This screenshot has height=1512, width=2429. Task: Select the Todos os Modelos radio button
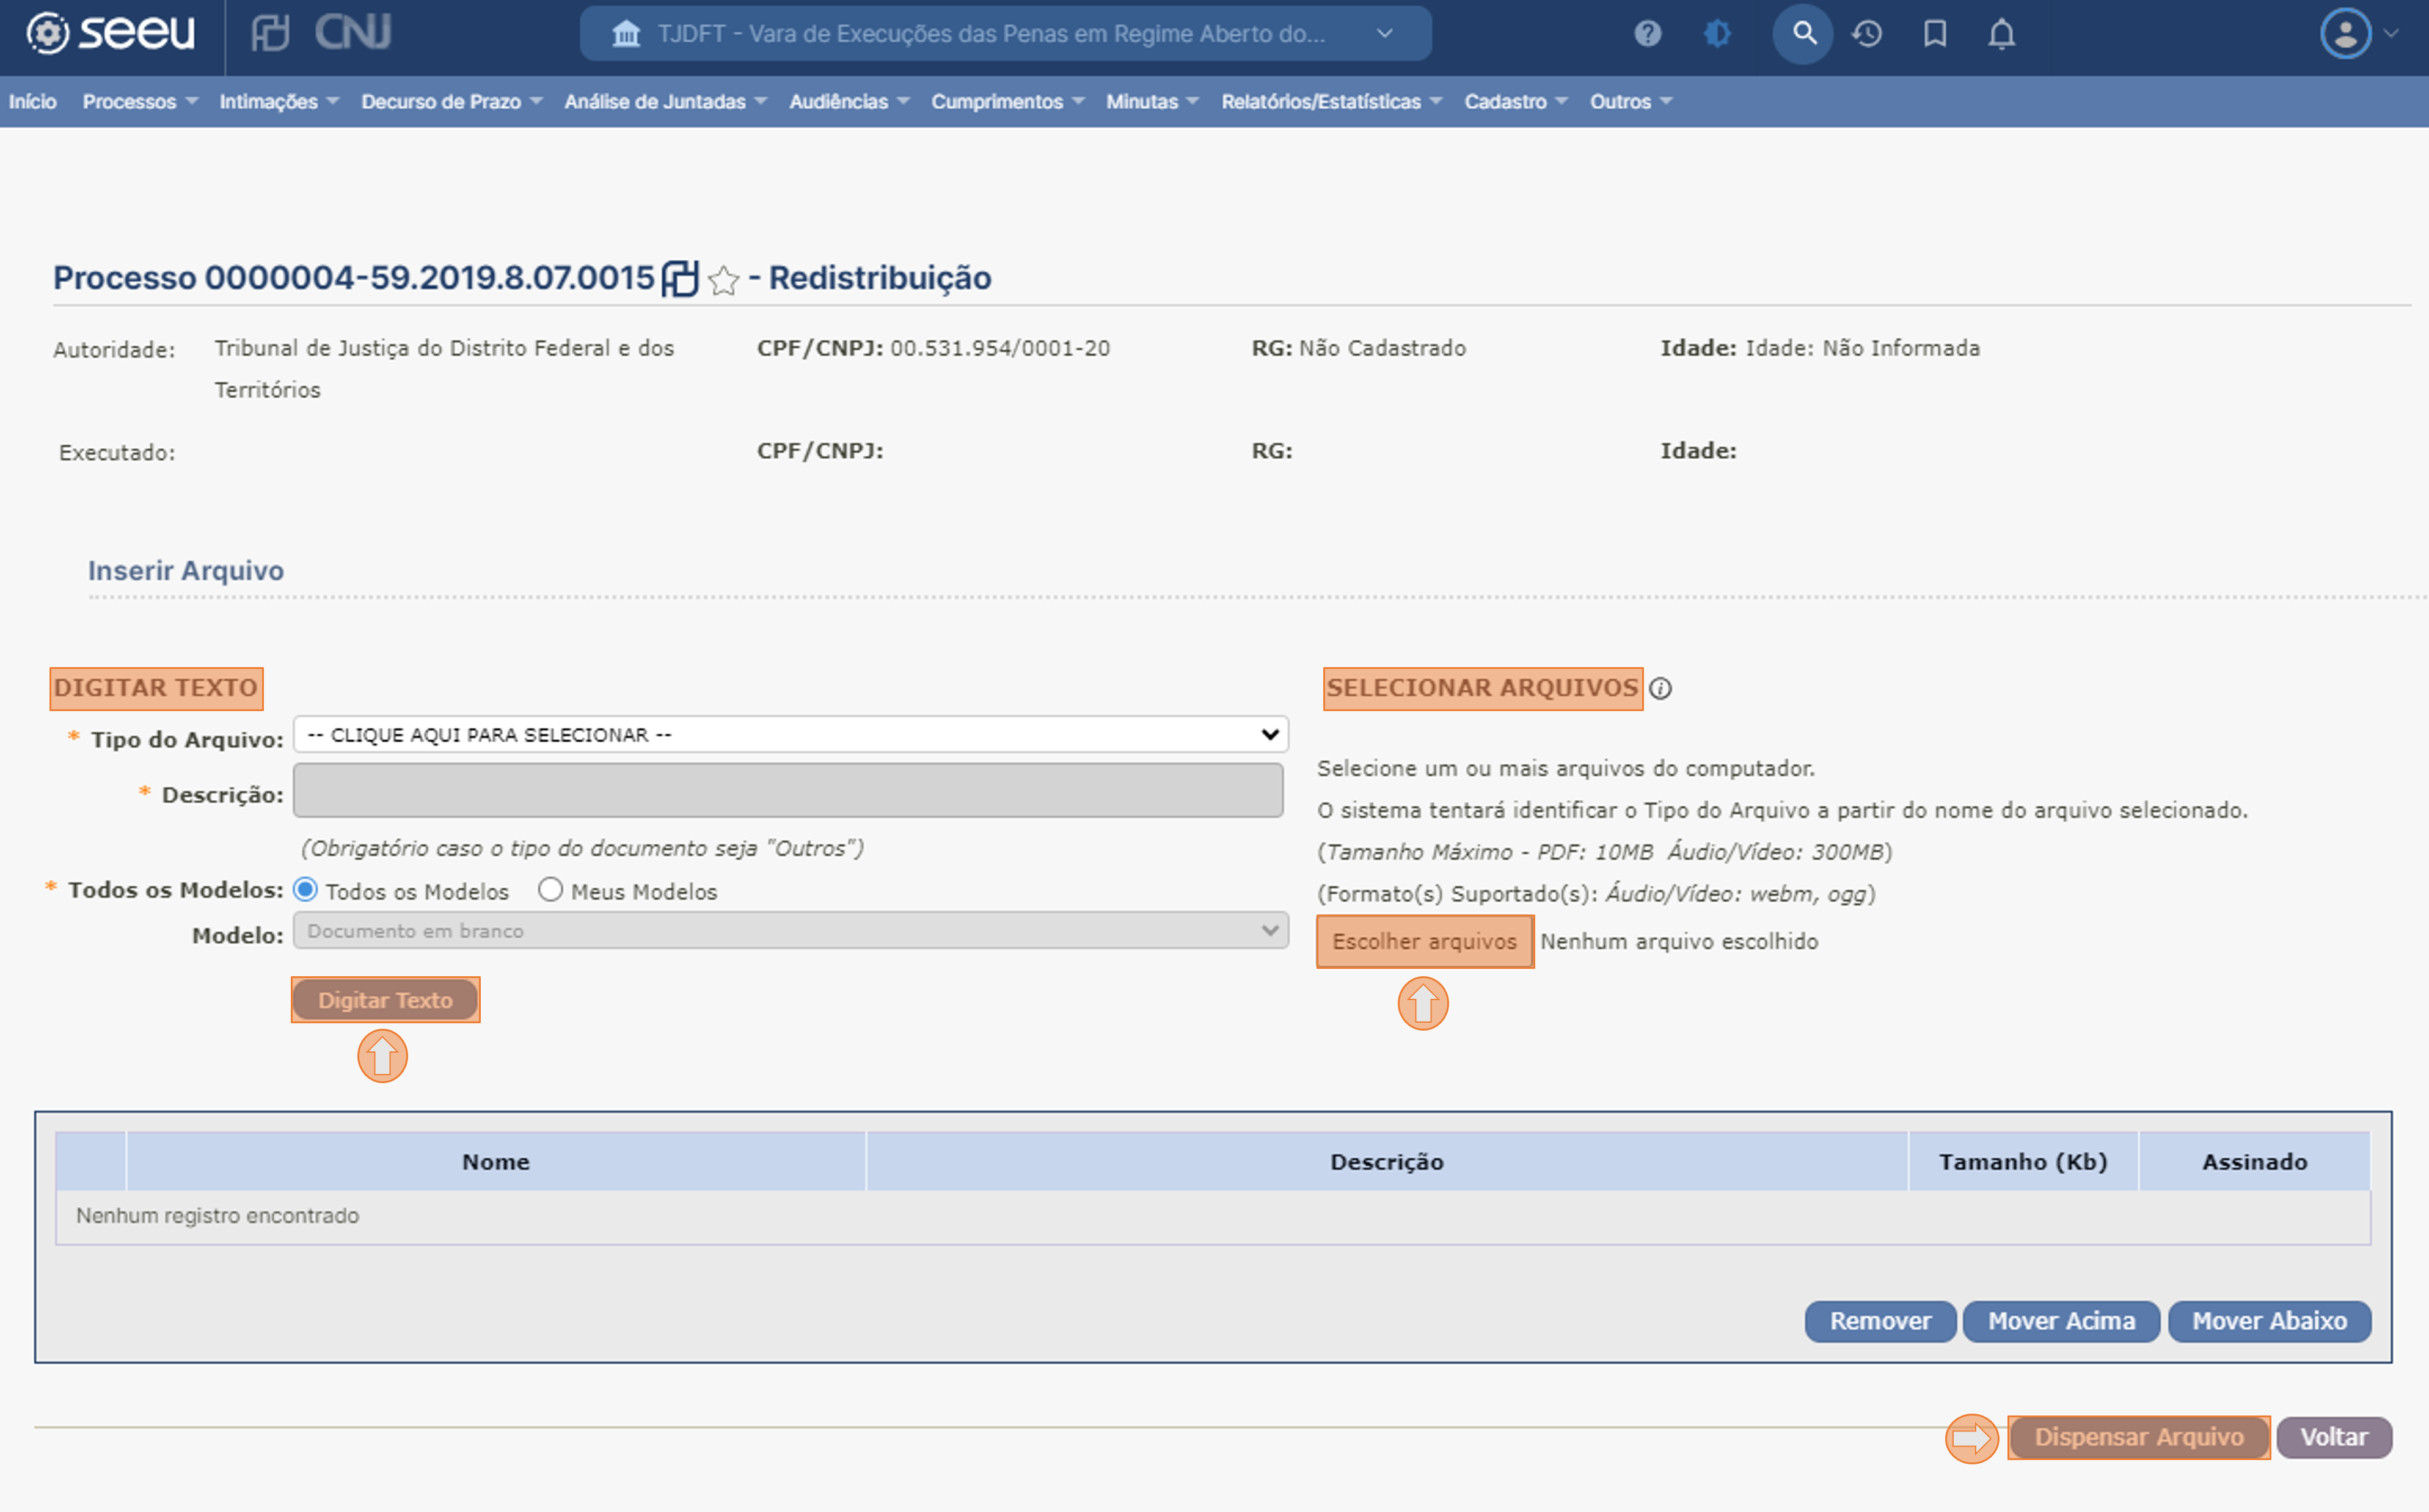click(x=305, y=889)
